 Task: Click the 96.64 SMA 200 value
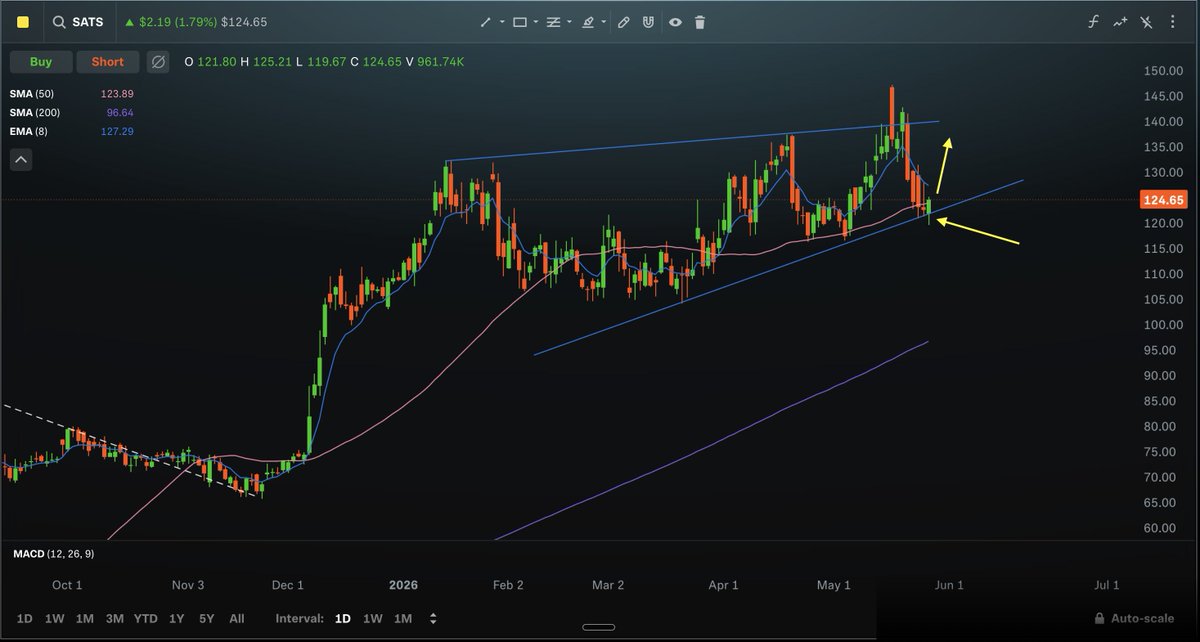(119, 112)
